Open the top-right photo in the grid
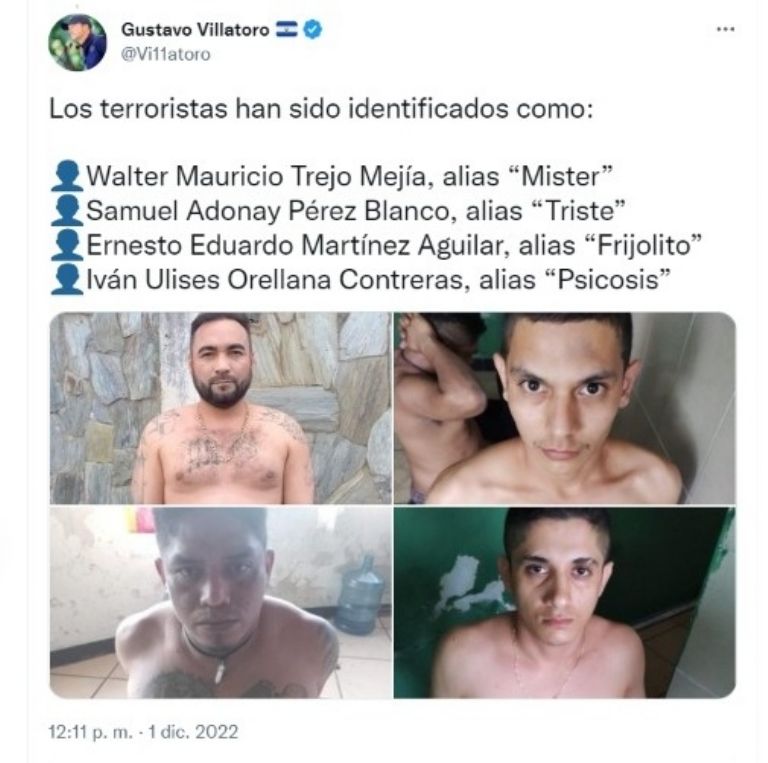This screenshot has height=763, width=768. (x=565, y=408)
